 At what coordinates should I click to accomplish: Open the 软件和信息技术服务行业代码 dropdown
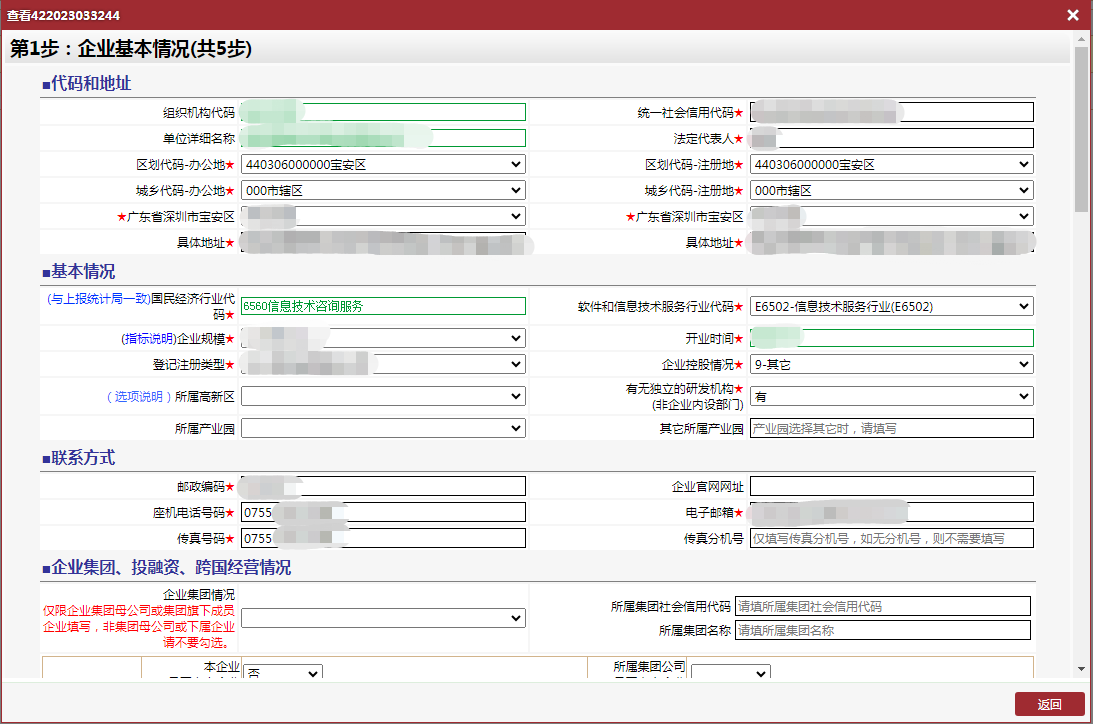[x=891, y=306]
